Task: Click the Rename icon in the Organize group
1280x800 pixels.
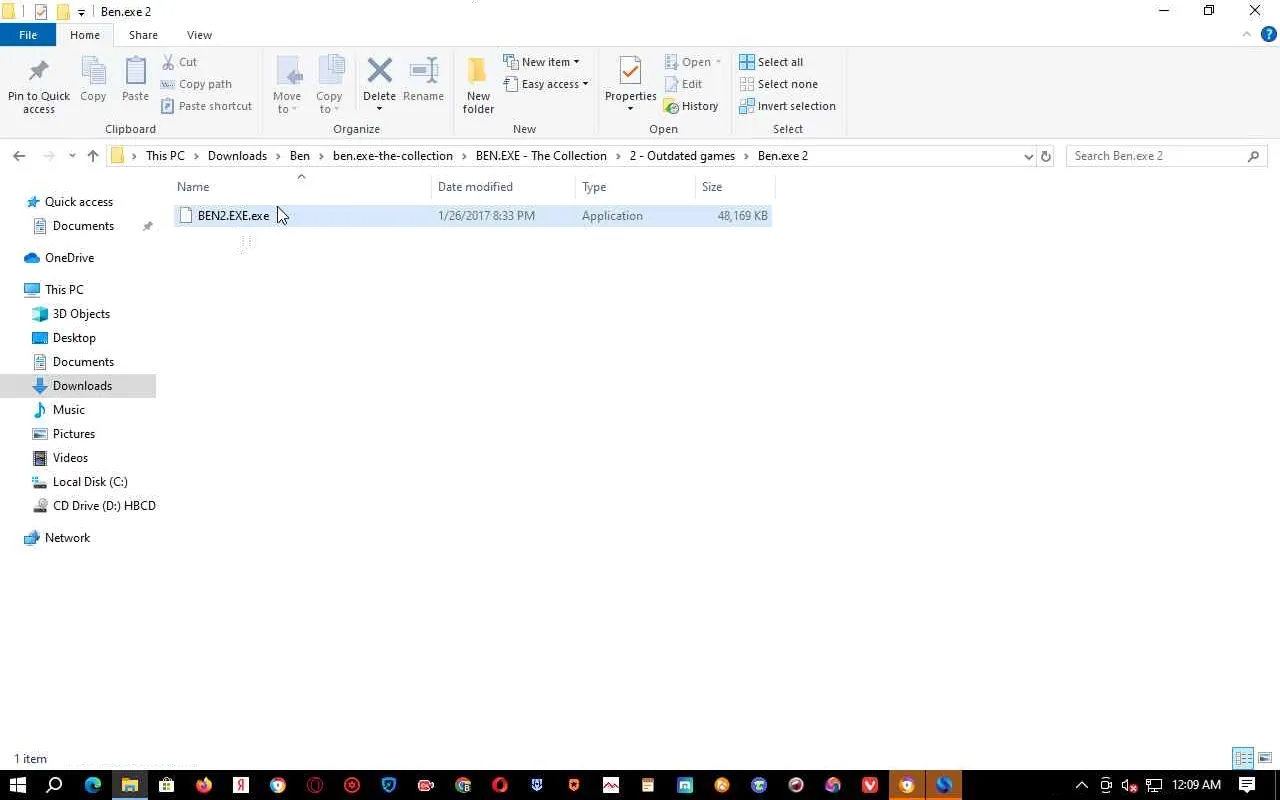Action: coord(423,72)
